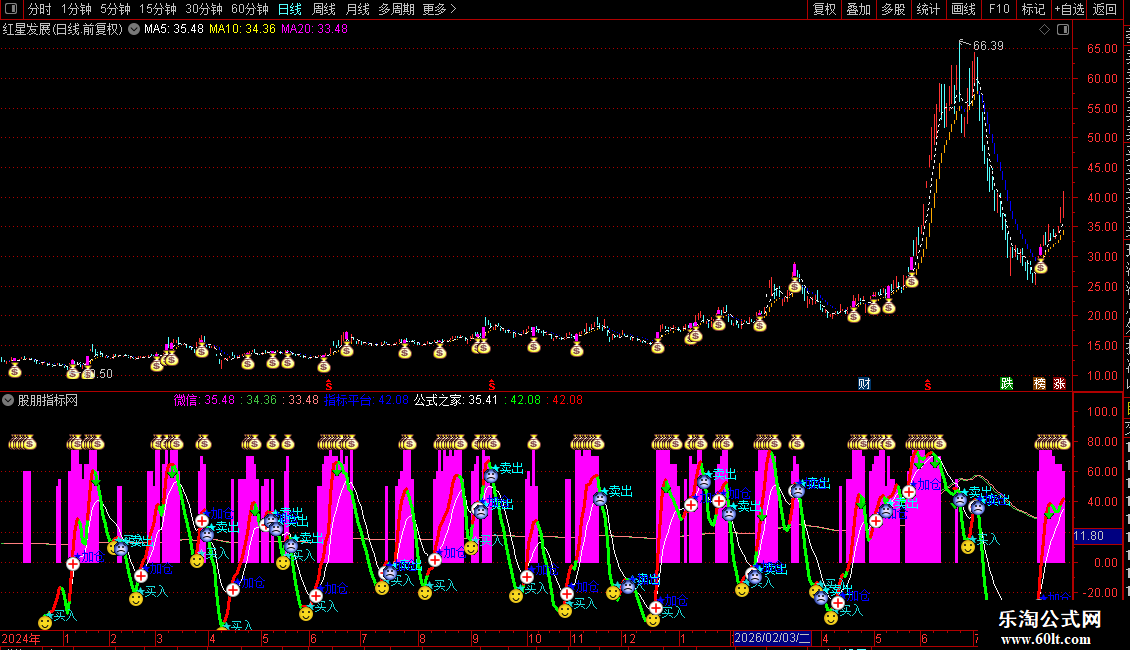Open the 统计 statistics button

pyautogui.click(x=927, y=9)
